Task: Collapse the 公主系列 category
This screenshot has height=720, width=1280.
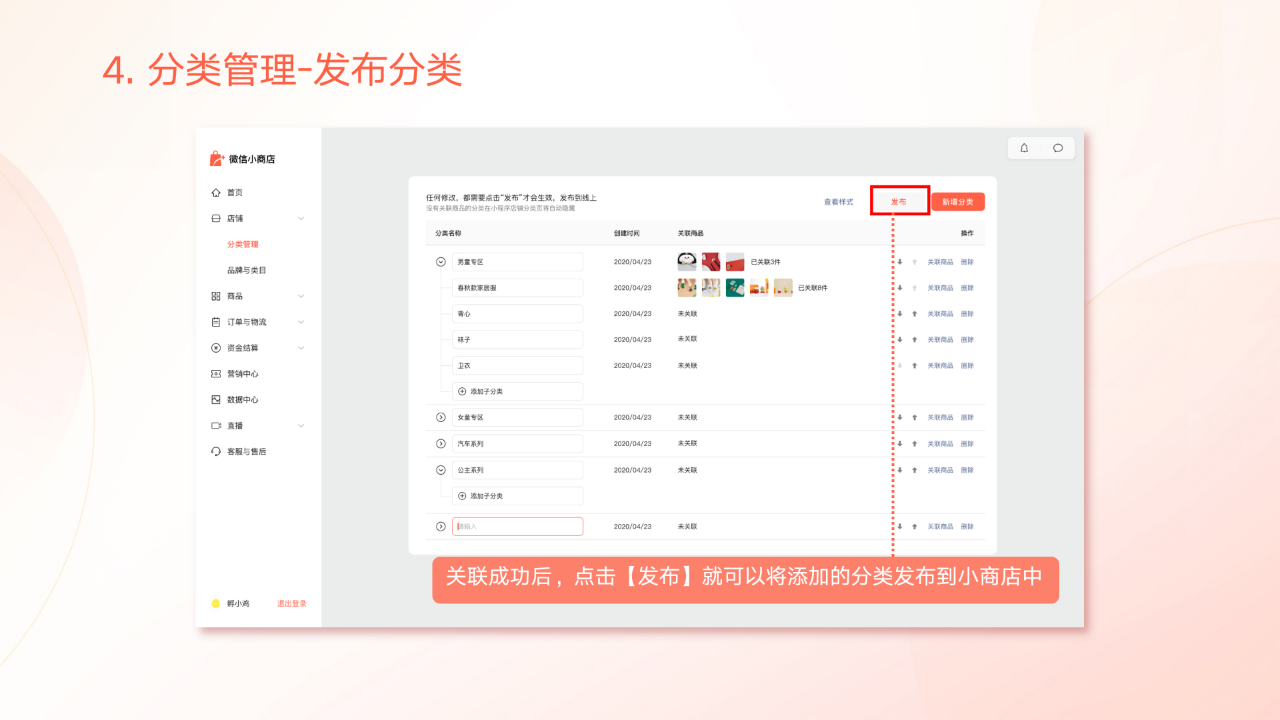Action: point(440,470)
